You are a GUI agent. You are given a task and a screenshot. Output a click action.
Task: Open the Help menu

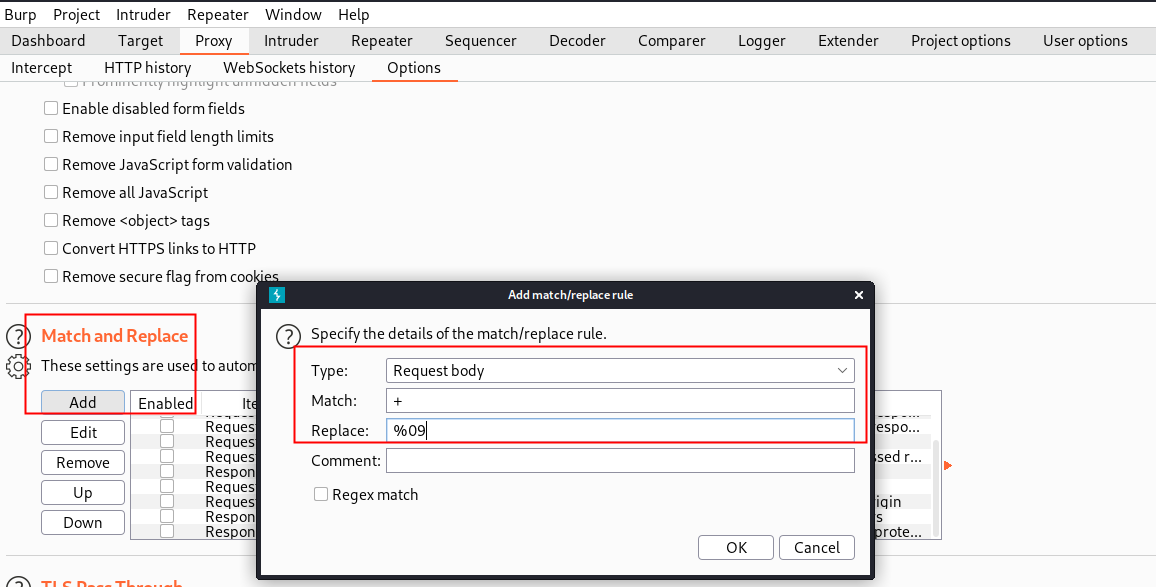(x=354, y=15)
